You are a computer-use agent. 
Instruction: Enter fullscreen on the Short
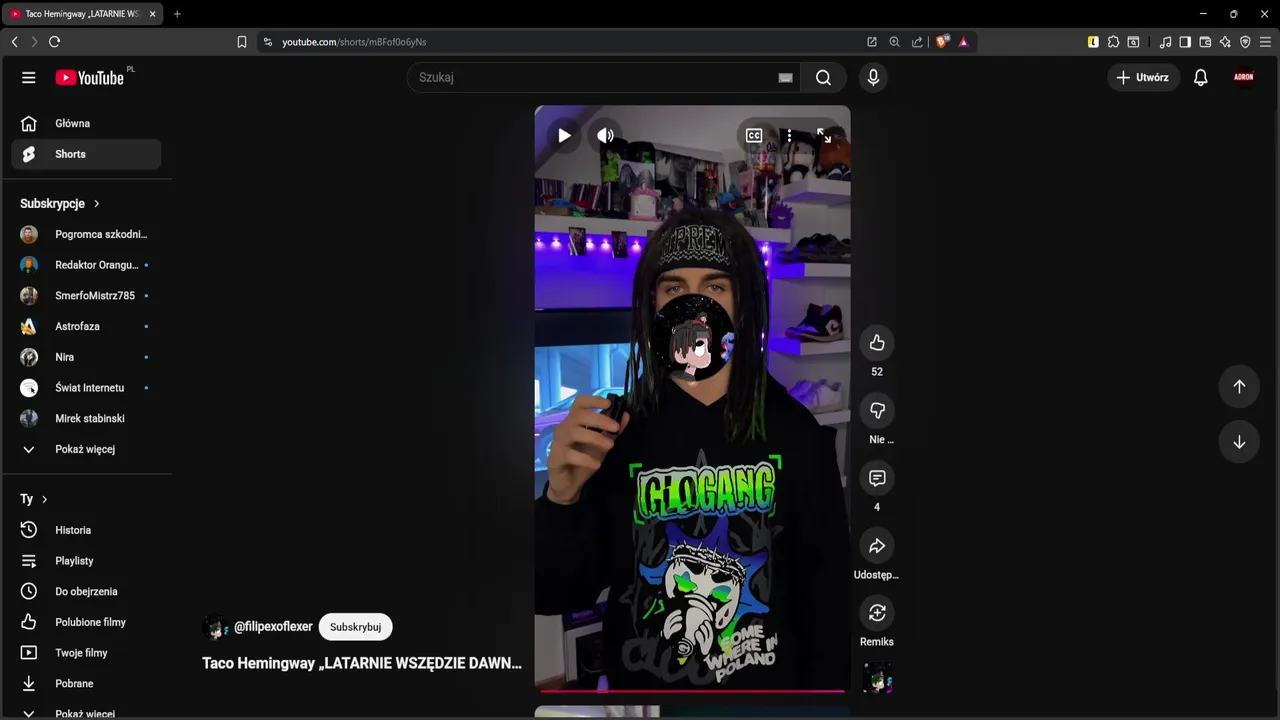click(x=824, y=136)
